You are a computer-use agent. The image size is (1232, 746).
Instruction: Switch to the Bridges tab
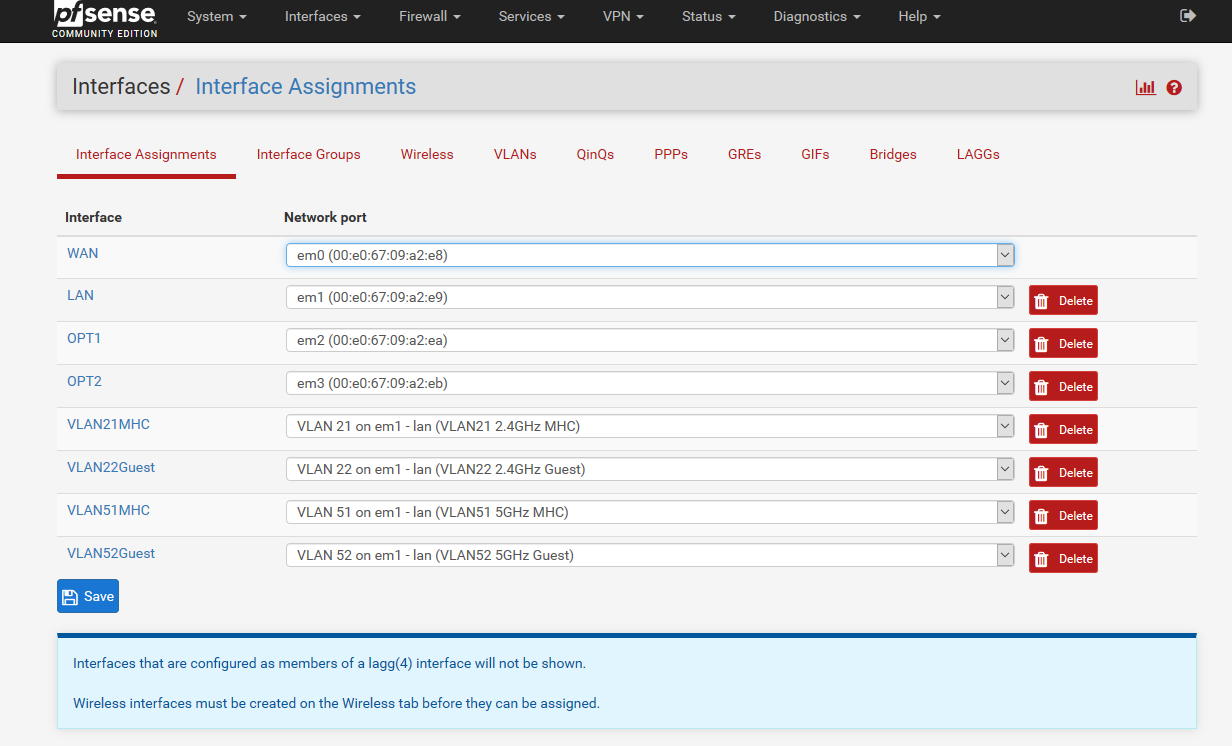[x=893, y=154]
